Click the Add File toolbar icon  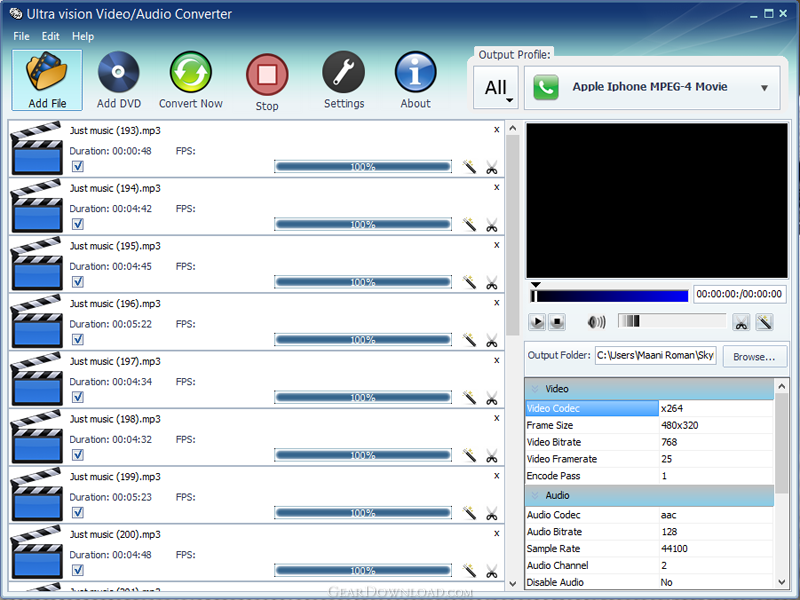tap(47, 80)
